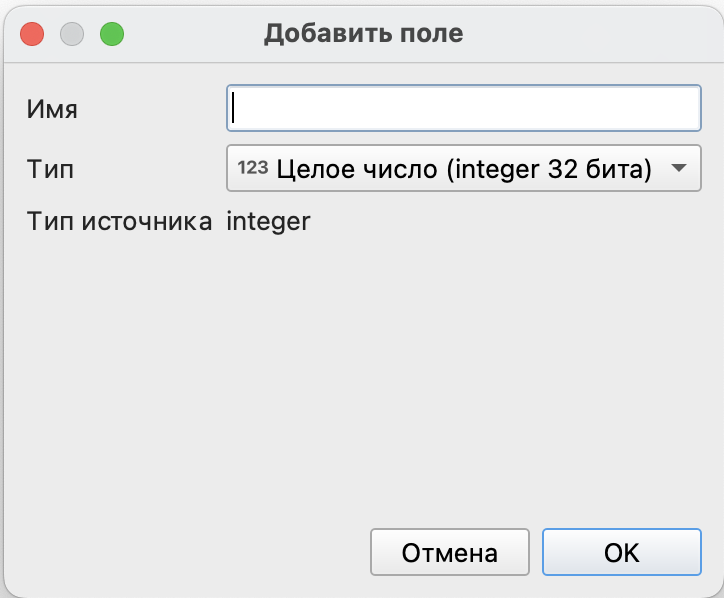Select the "integer 32 бита" text in dropdown
724x598 pixels.
[x=549, y=169]
